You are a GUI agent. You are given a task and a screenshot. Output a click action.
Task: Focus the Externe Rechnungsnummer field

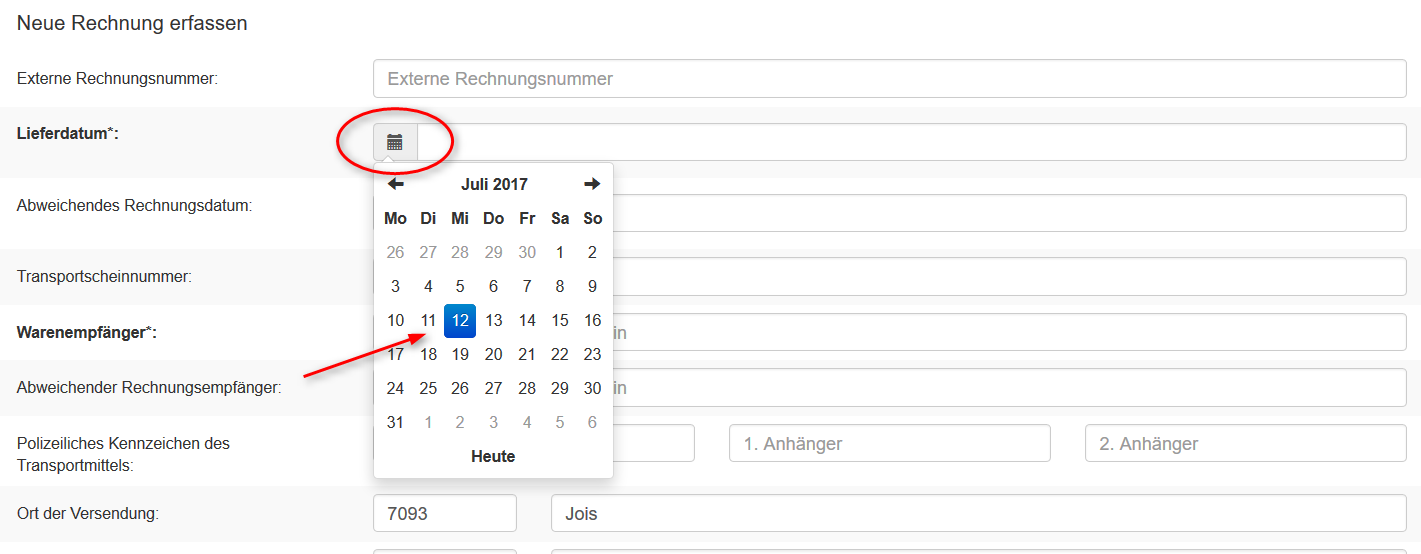tap(889, 79)
